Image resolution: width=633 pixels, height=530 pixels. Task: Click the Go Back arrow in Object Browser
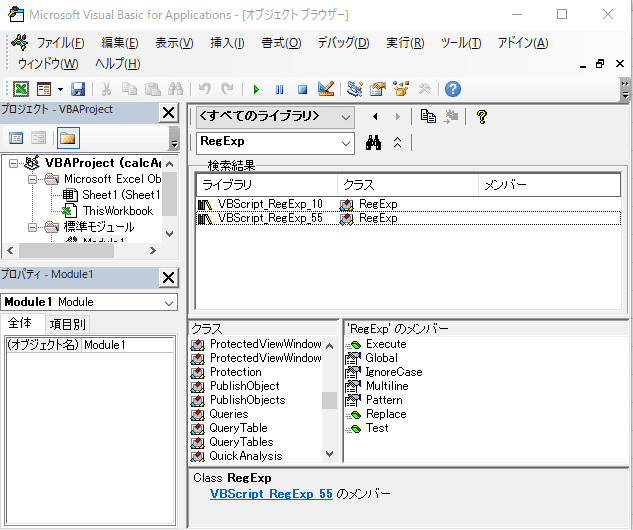(x=375, y=117)
